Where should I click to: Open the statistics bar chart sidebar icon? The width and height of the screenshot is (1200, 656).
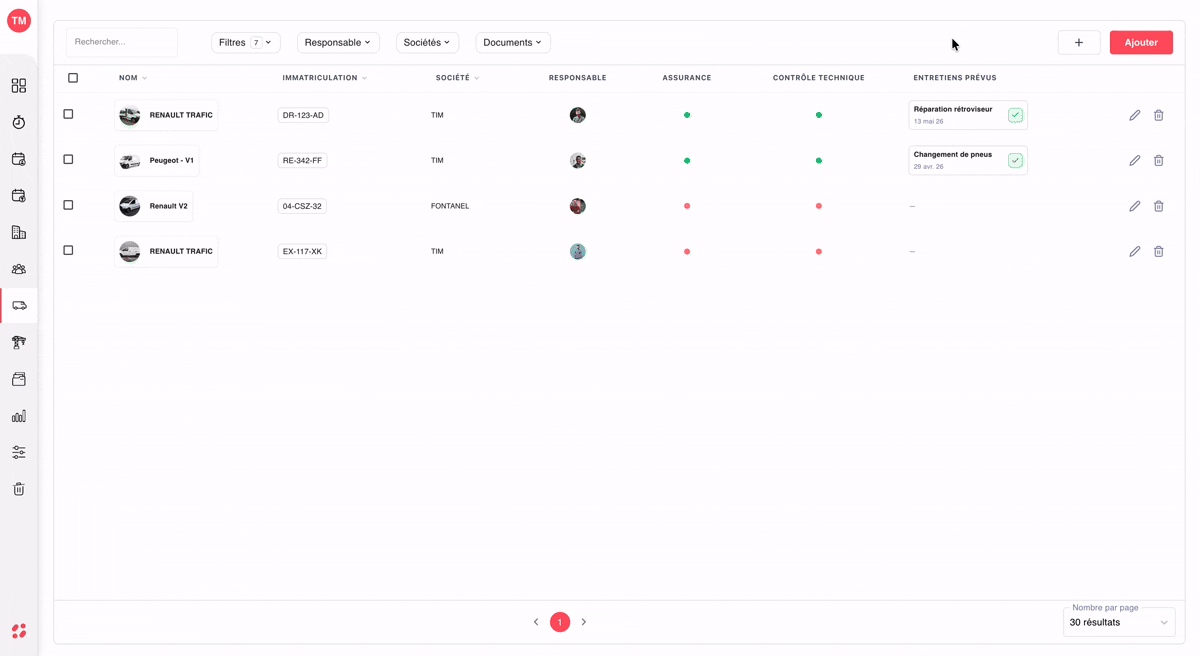[x=18, y=415]
